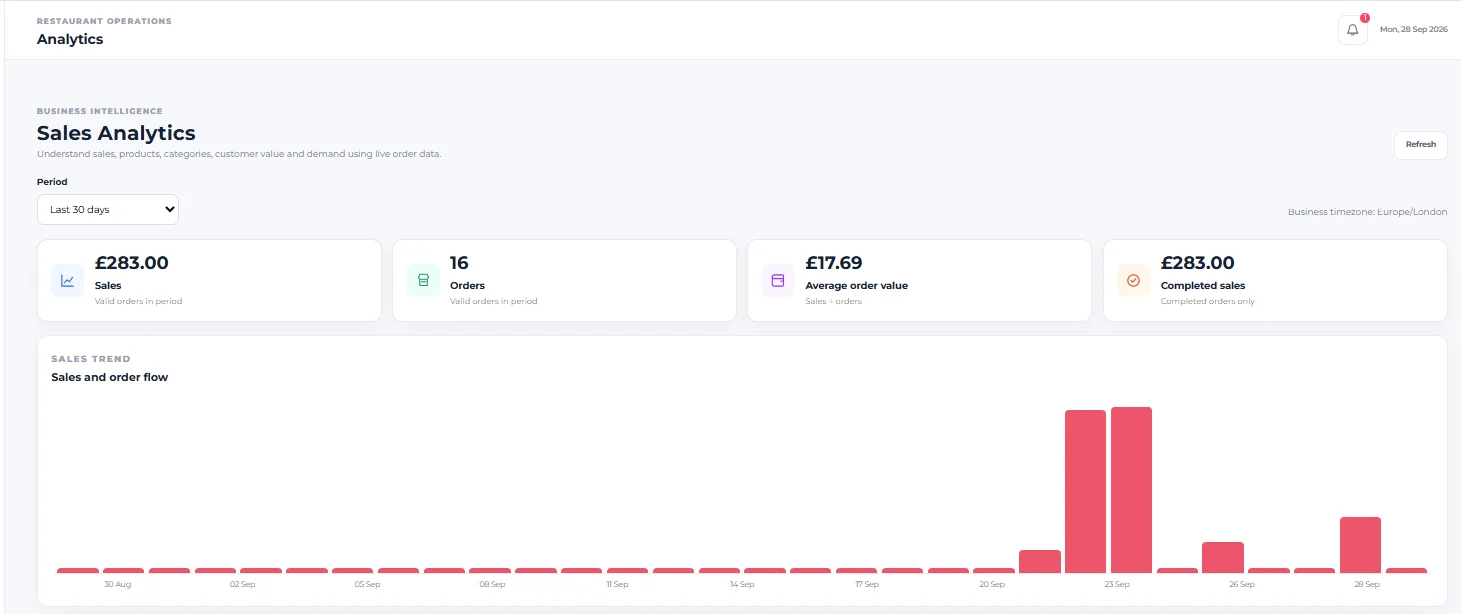The image size is (1461, 614).
Task: Click the BUSINESS INTELLIGENCE label
Action: [x=100, y=112]
